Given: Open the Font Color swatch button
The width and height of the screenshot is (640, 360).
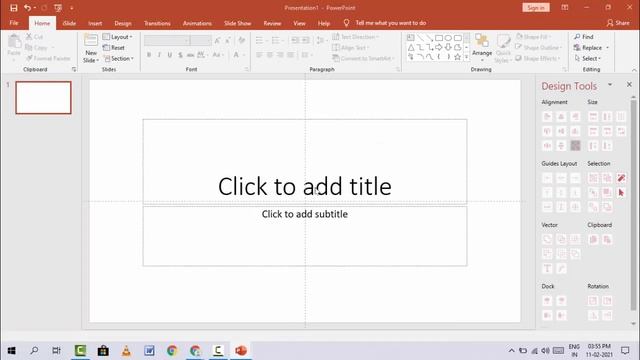Looking at the screenshot, I should coord(236,55).
